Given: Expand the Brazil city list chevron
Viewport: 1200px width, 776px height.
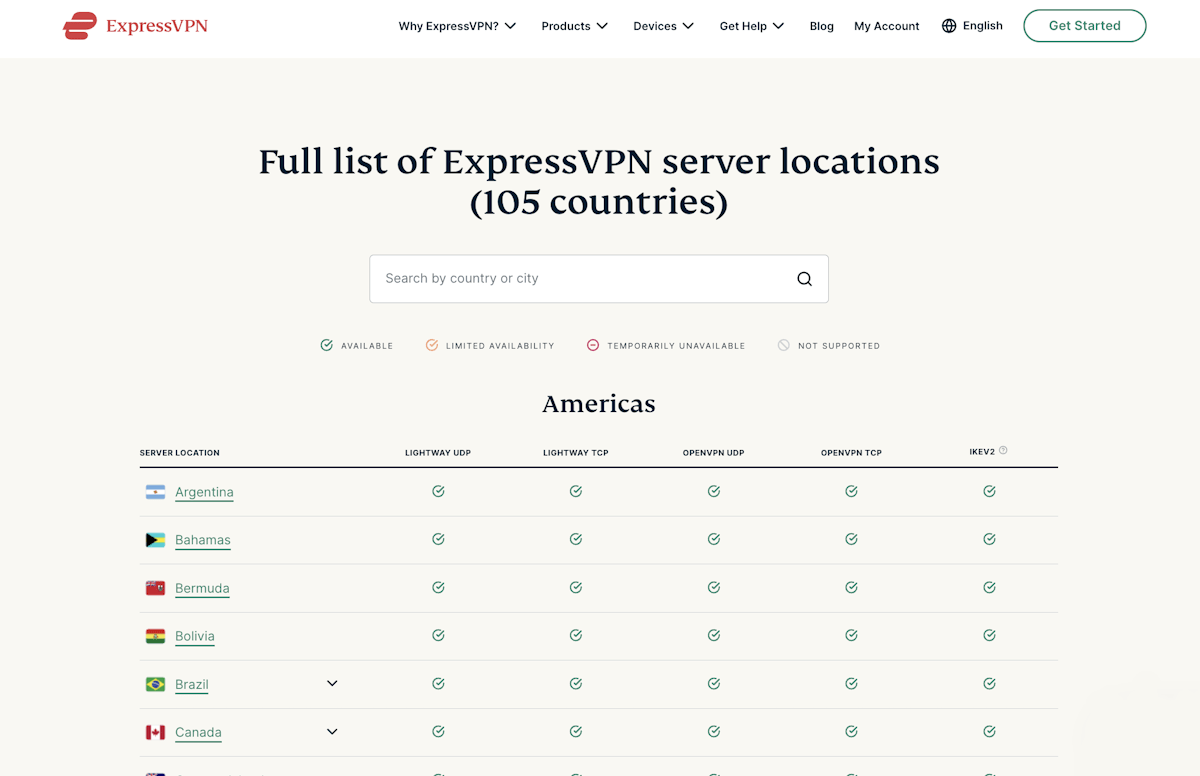Looking at the screenshot, I should click(332, 683).
